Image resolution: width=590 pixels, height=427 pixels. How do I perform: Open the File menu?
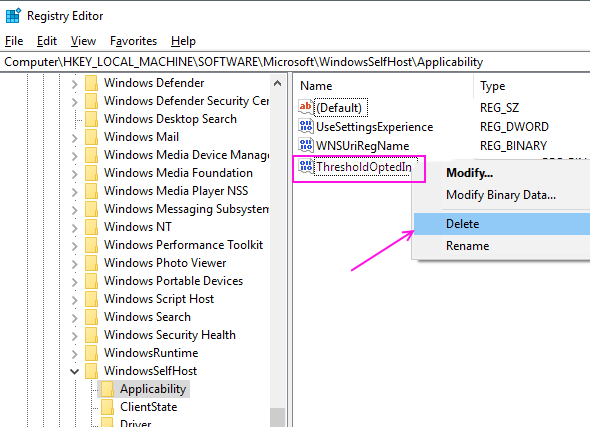tap(14, 41)
